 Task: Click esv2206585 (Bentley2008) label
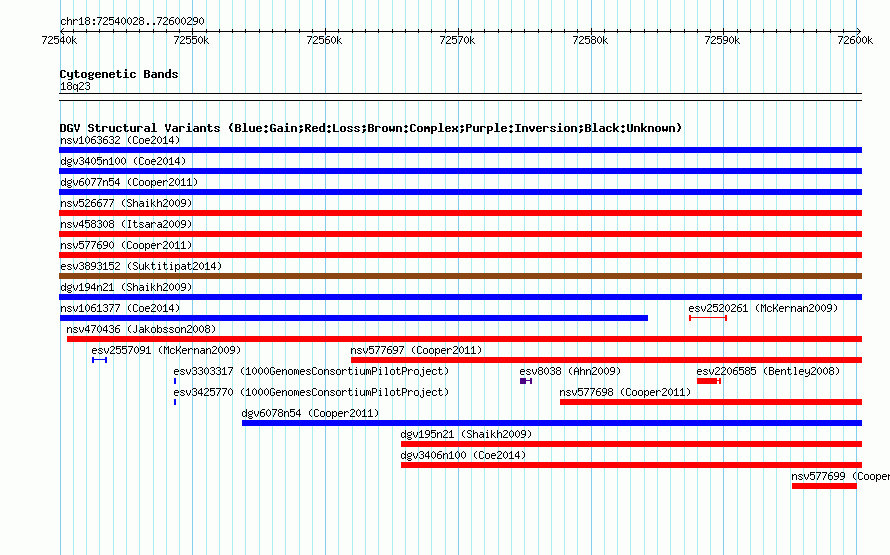(768, 371)
